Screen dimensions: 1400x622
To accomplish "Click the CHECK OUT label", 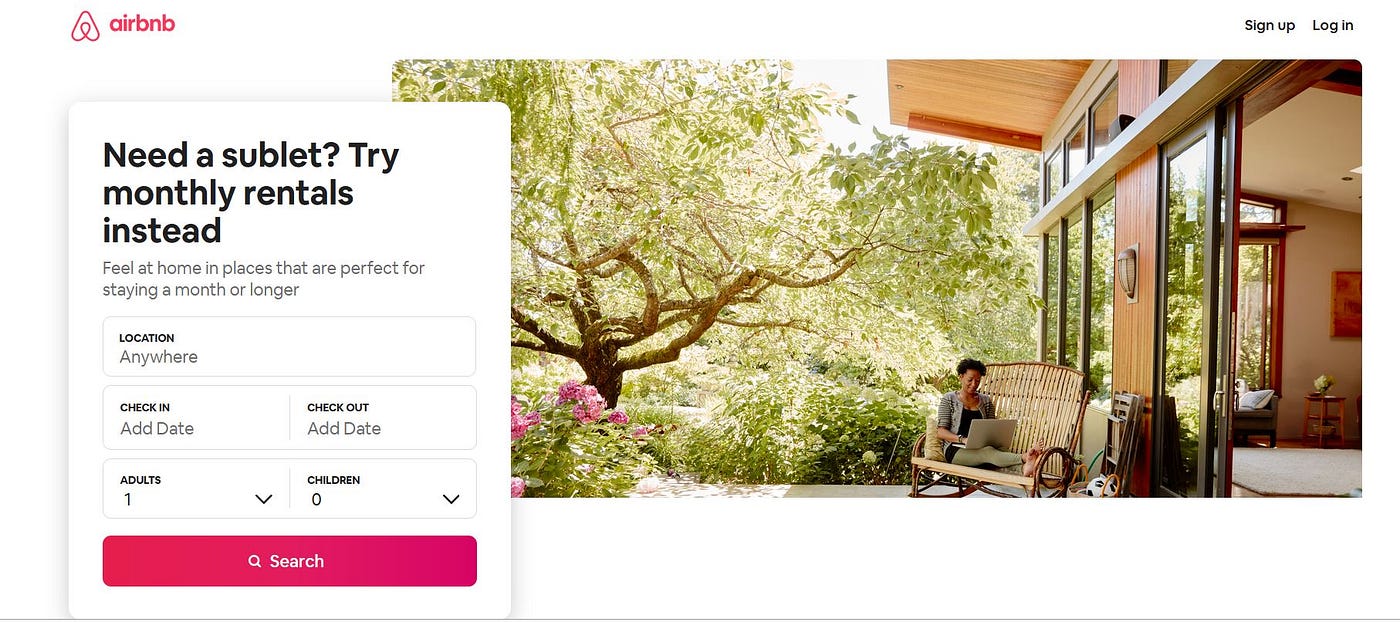I will [338, 408].
